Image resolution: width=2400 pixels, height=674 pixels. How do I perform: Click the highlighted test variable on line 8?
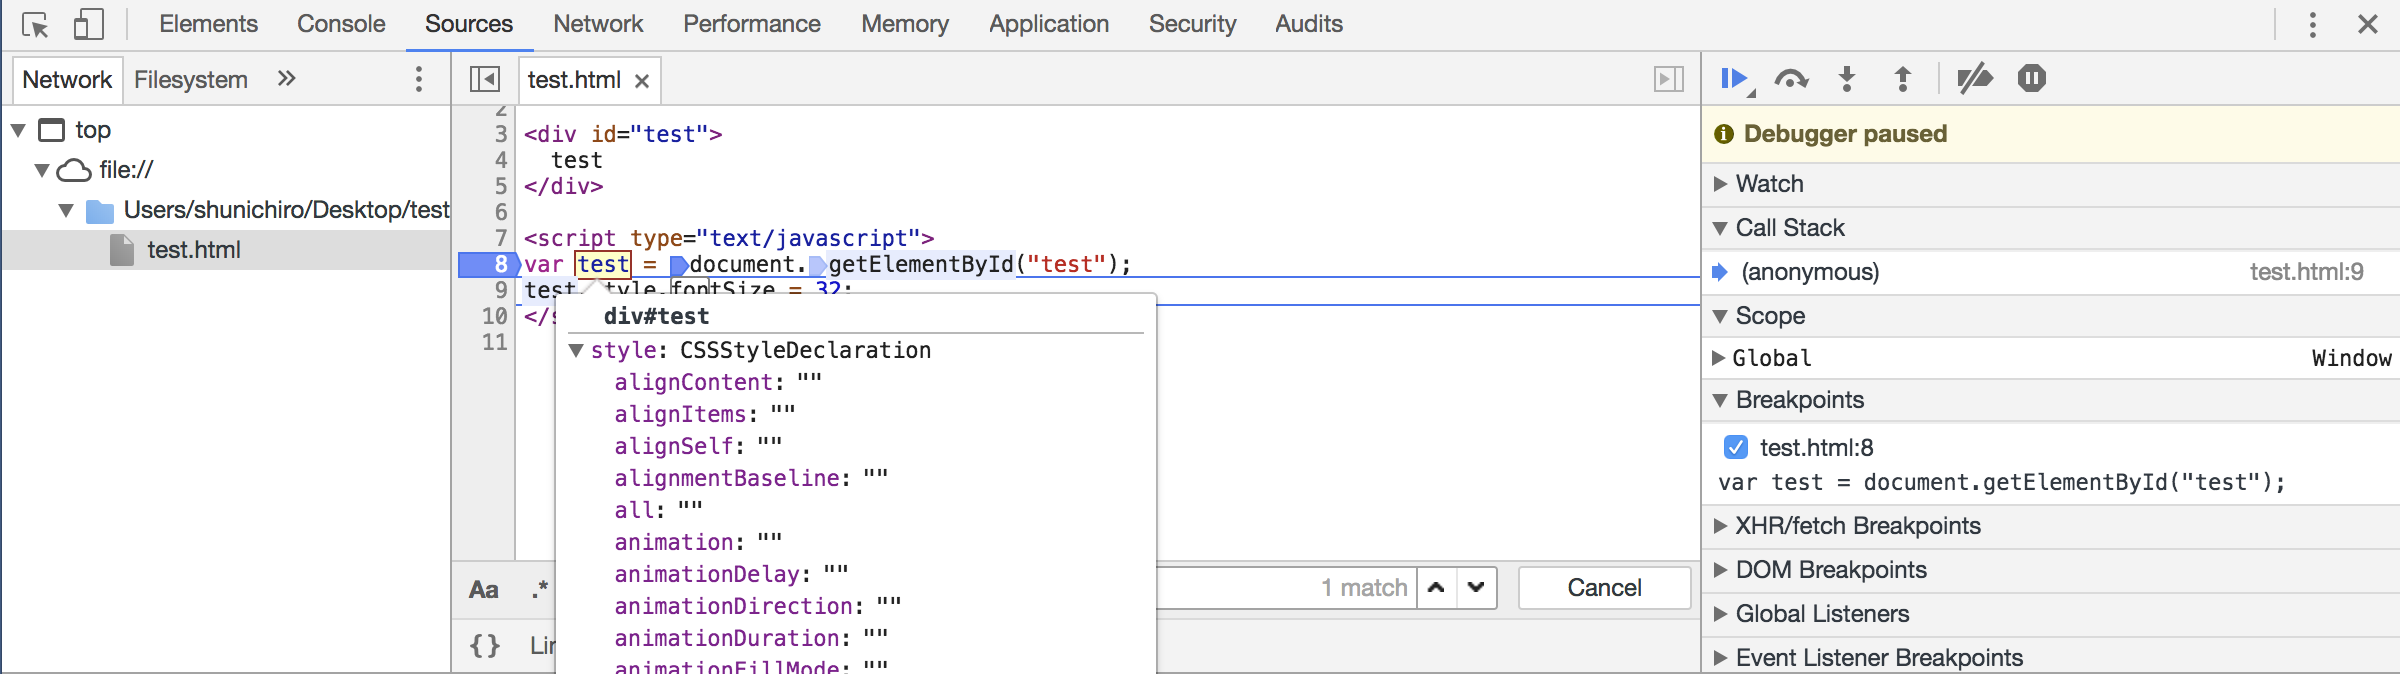603,264
